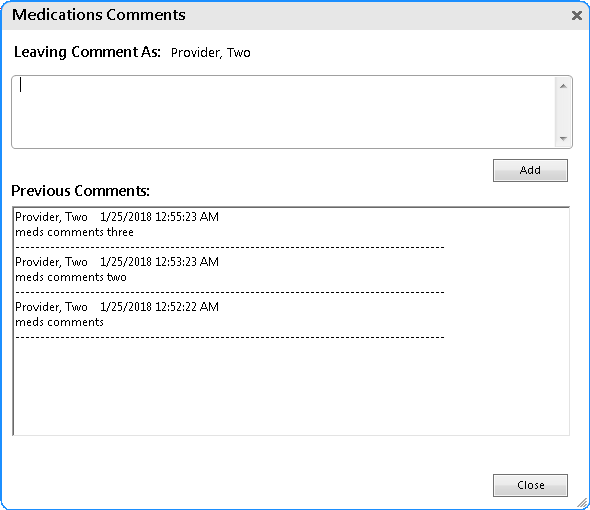Select the 'meds comments two' text
Image resolution: width=590 pixels, height=510 pixels.
click(71, 277)
